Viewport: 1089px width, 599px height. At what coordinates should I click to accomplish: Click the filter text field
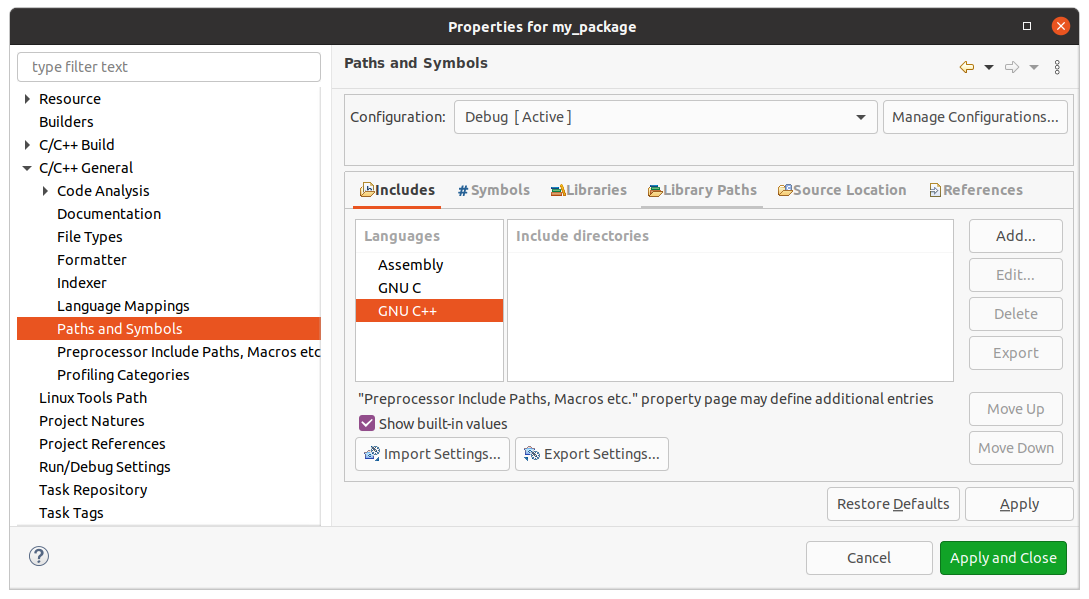[168, 66]
